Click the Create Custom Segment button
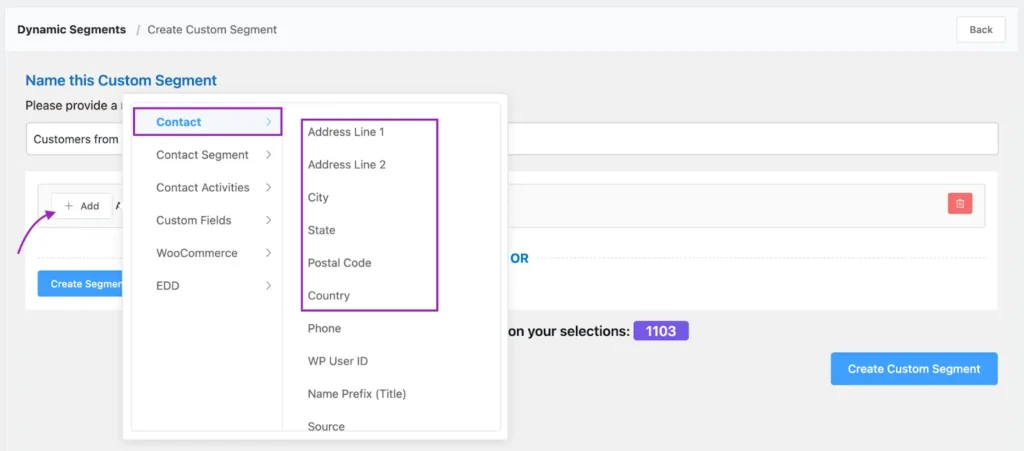Viewport: 1024px width, 451px height. pyautogui.click(x=914, y=369)
